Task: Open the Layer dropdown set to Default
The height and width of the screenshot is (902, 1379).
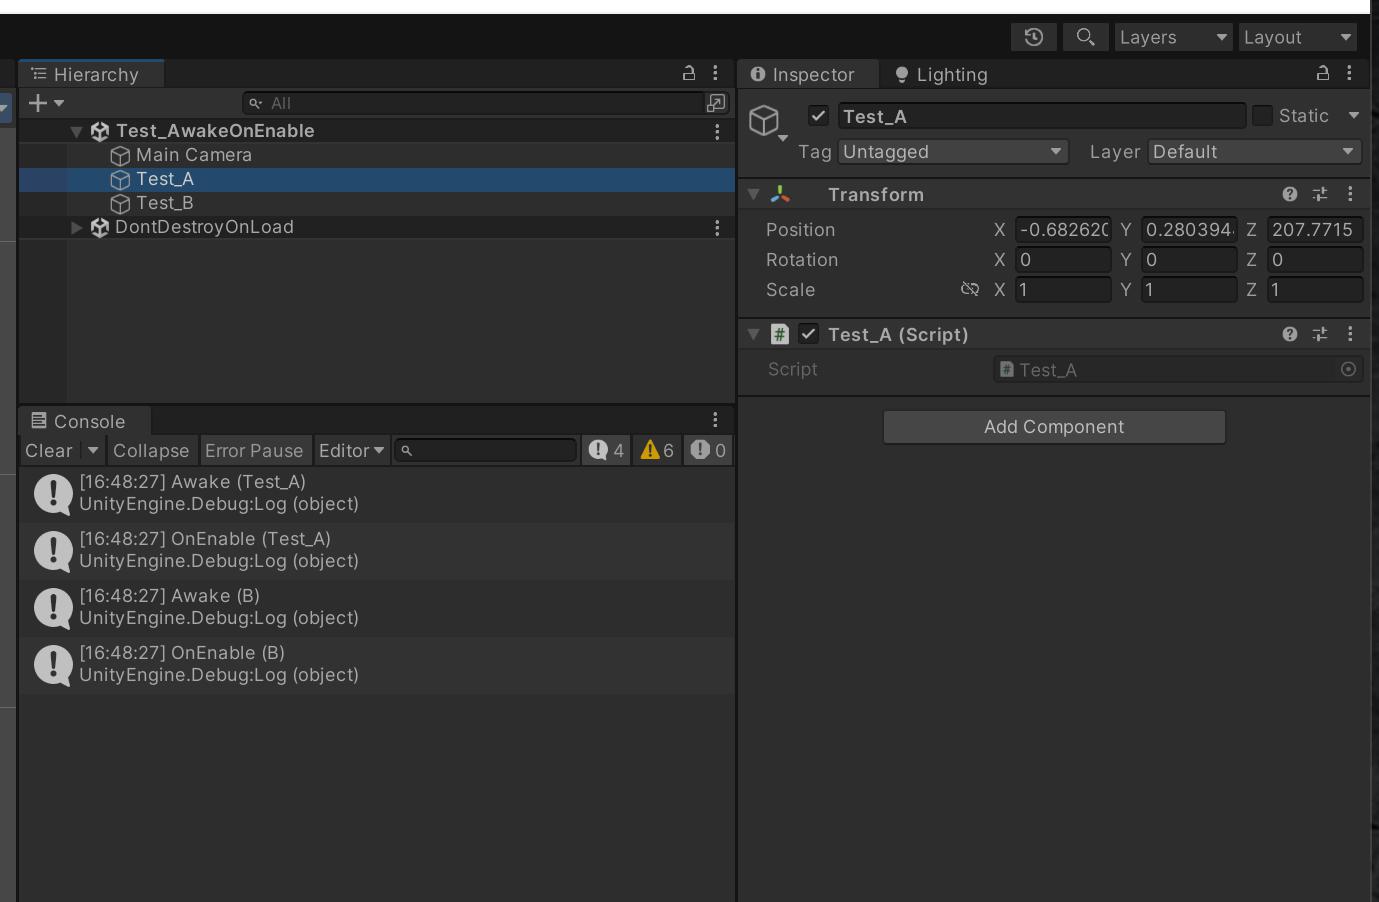Action: pyautogui.click(x=1255, y=152)
